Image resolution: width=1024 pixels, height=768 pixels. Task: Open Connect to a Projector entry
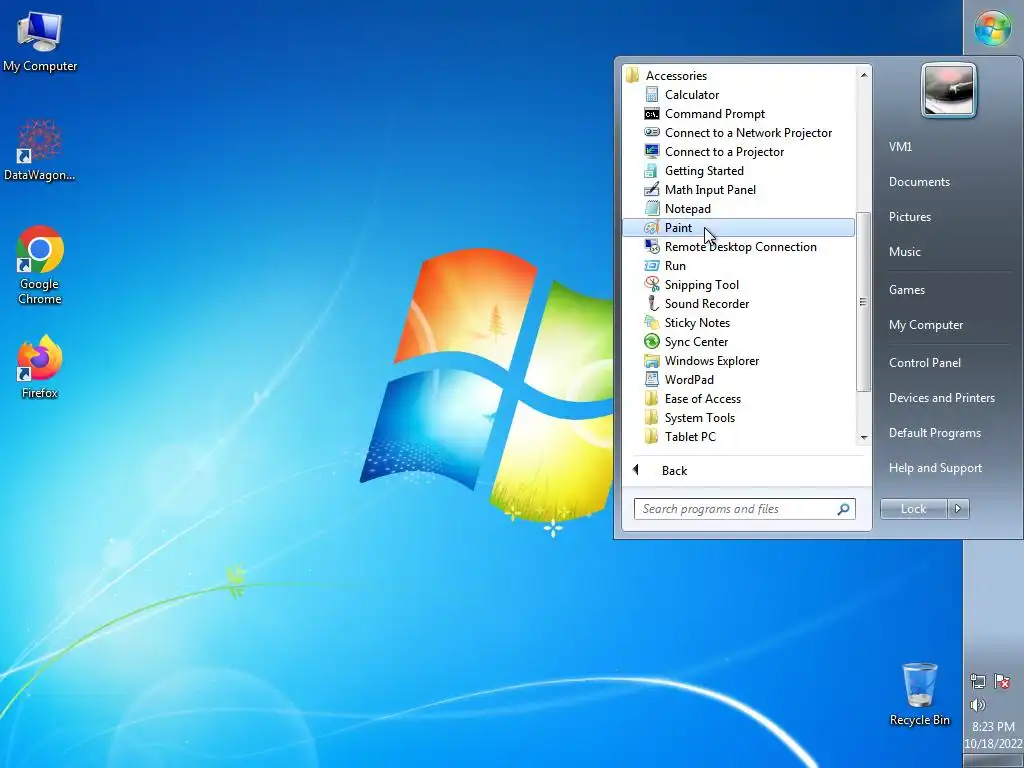point(738,152)
